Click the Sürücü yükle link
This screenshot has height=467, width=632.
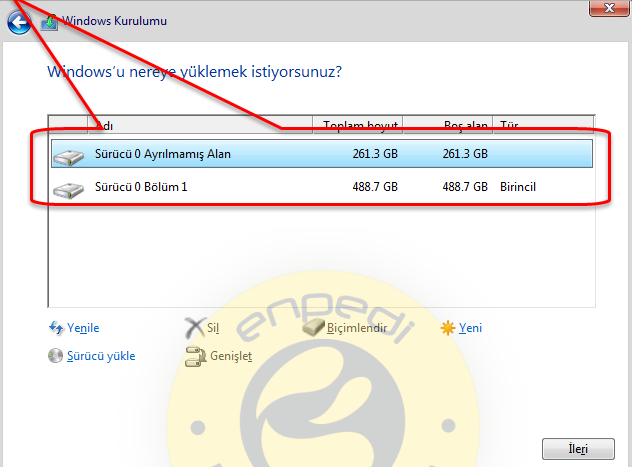pos(101,356)
